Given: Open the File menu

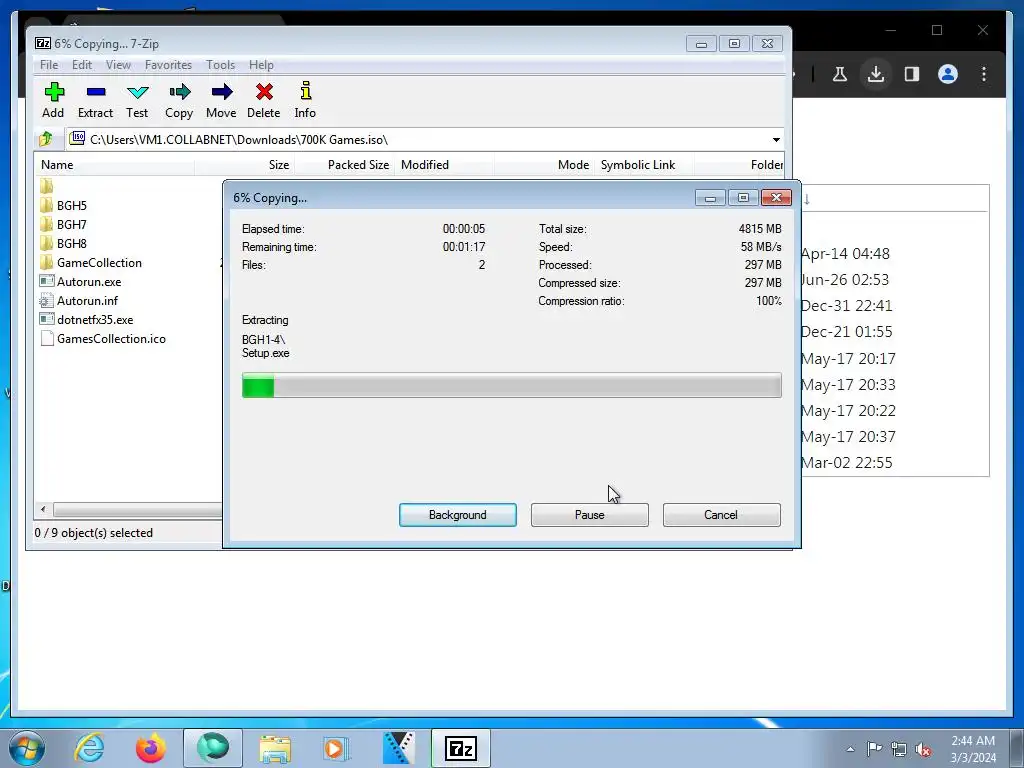Looking at the screenshot, I should pos(49,65).
